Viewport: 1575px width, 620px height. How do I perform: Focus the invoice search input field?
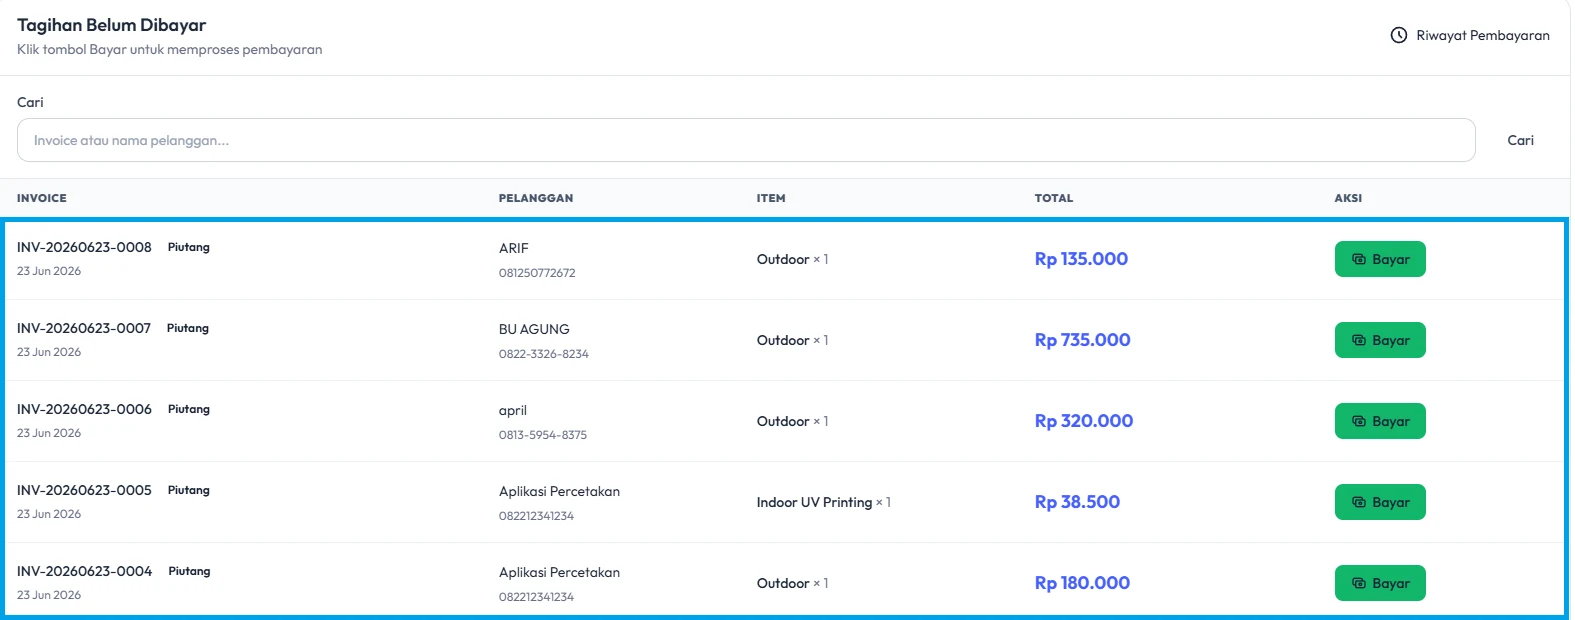[x=746, y=140]
